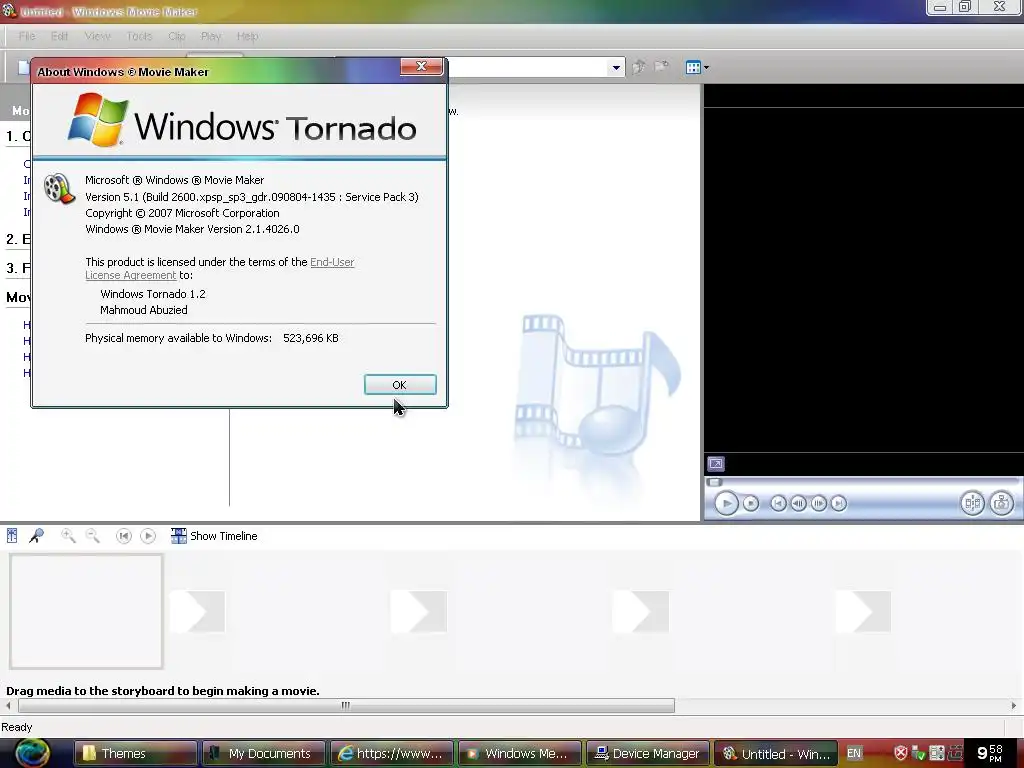Screen dimensions: 1024x768
Task: Click the Start orb button
Action: [32, 753]
